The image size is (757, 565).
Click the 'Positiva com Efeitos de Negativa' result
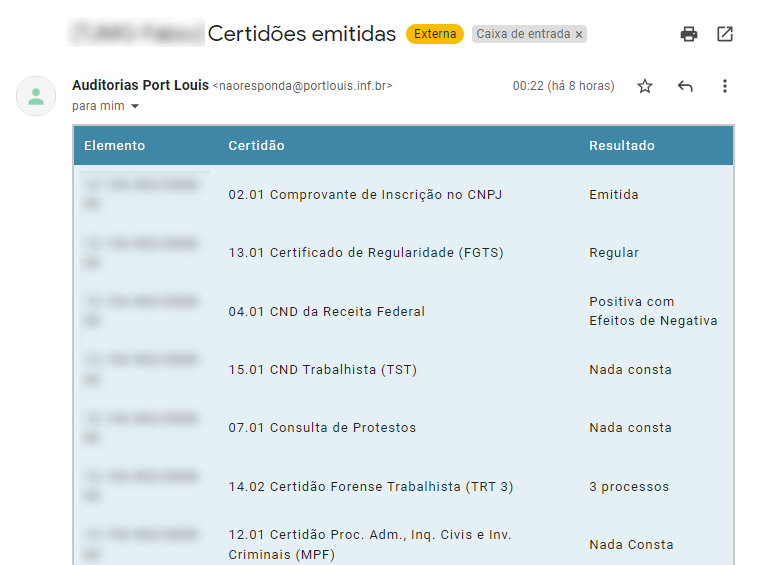point(653,311)
